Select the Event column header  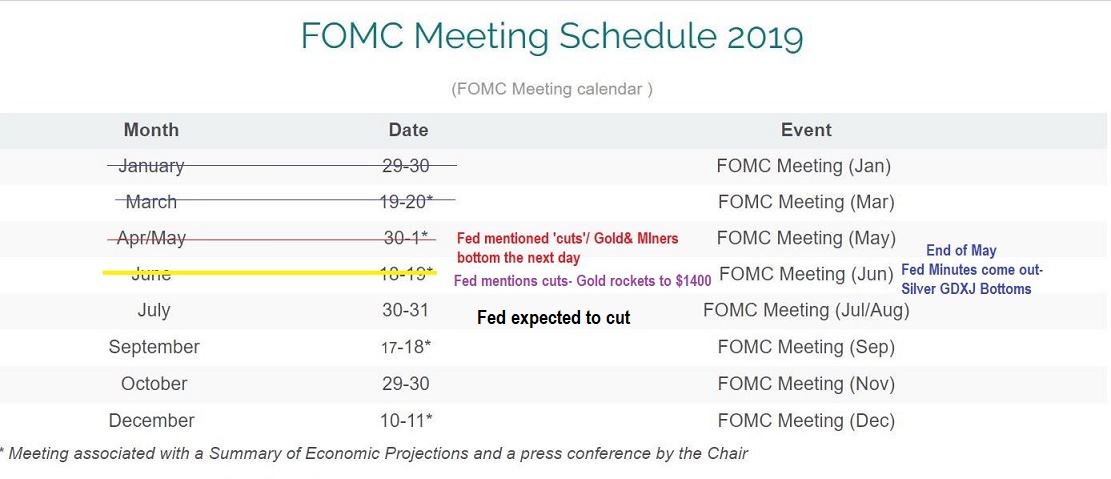tap(806, 130)
